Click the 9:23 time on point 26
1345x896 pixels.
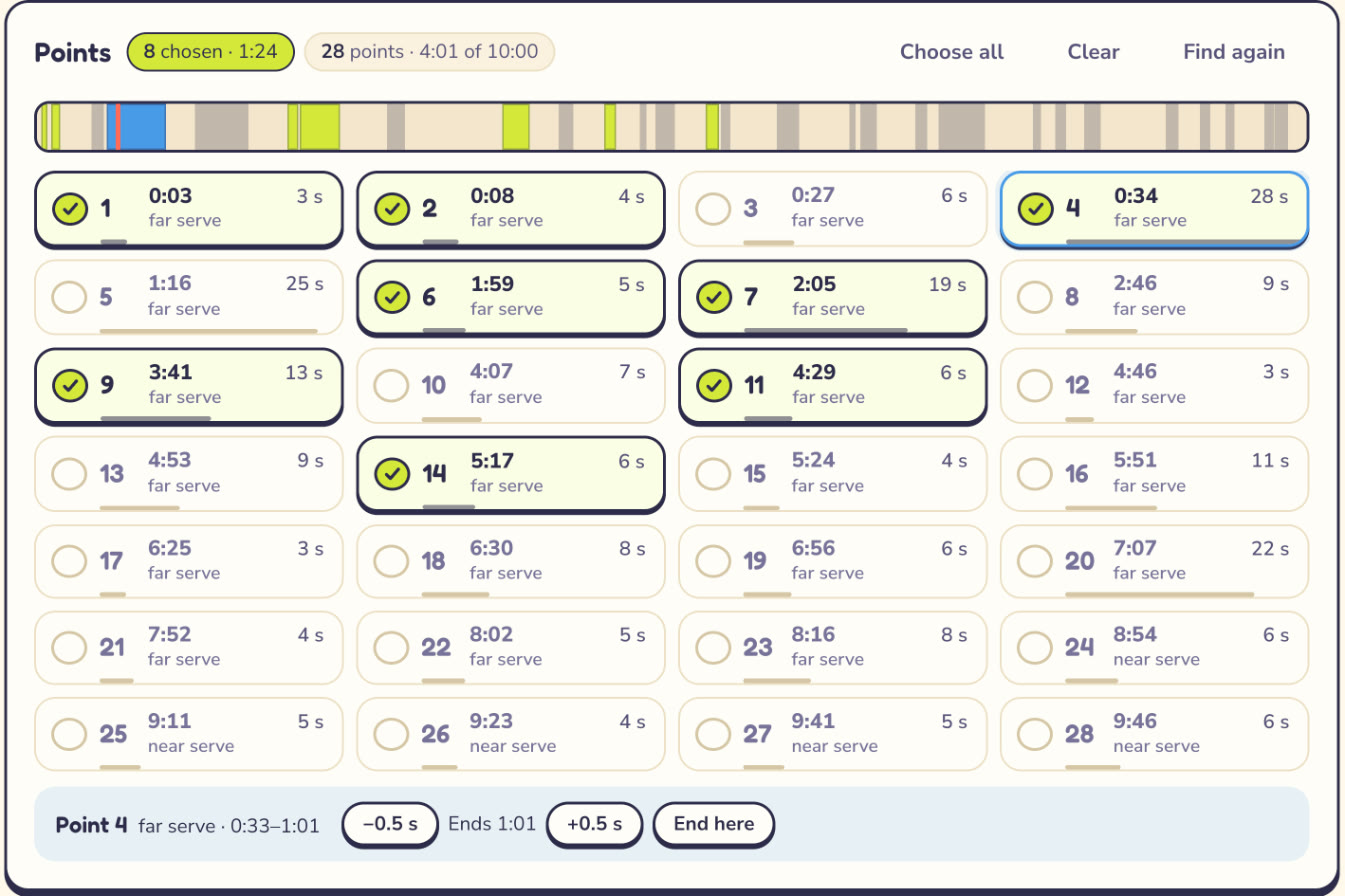point(492,722)
